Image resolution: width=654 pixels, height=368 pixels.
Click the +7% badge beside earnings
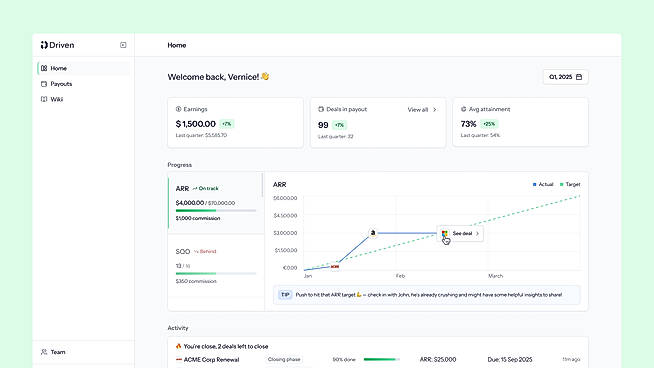tap(226, 124)
